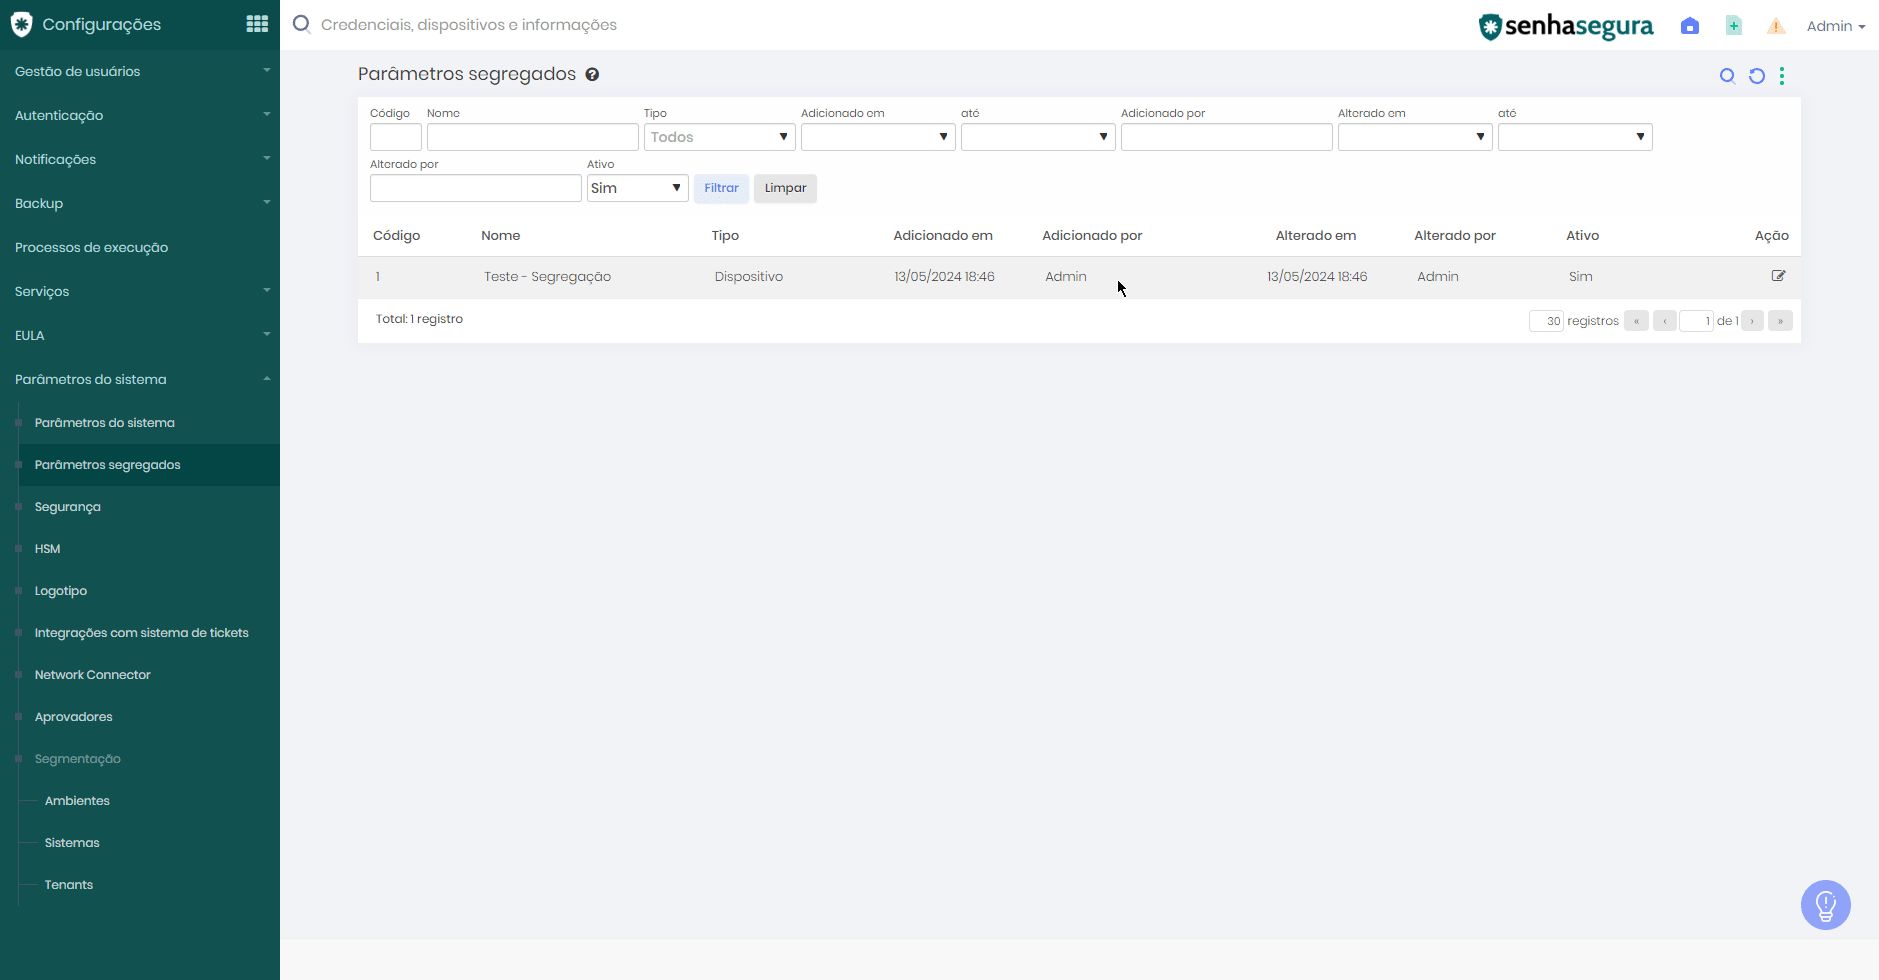The height and width of the screenshot is (980, 1879).
Task: Toggle the filter search icon above table
Action: 1727,76
